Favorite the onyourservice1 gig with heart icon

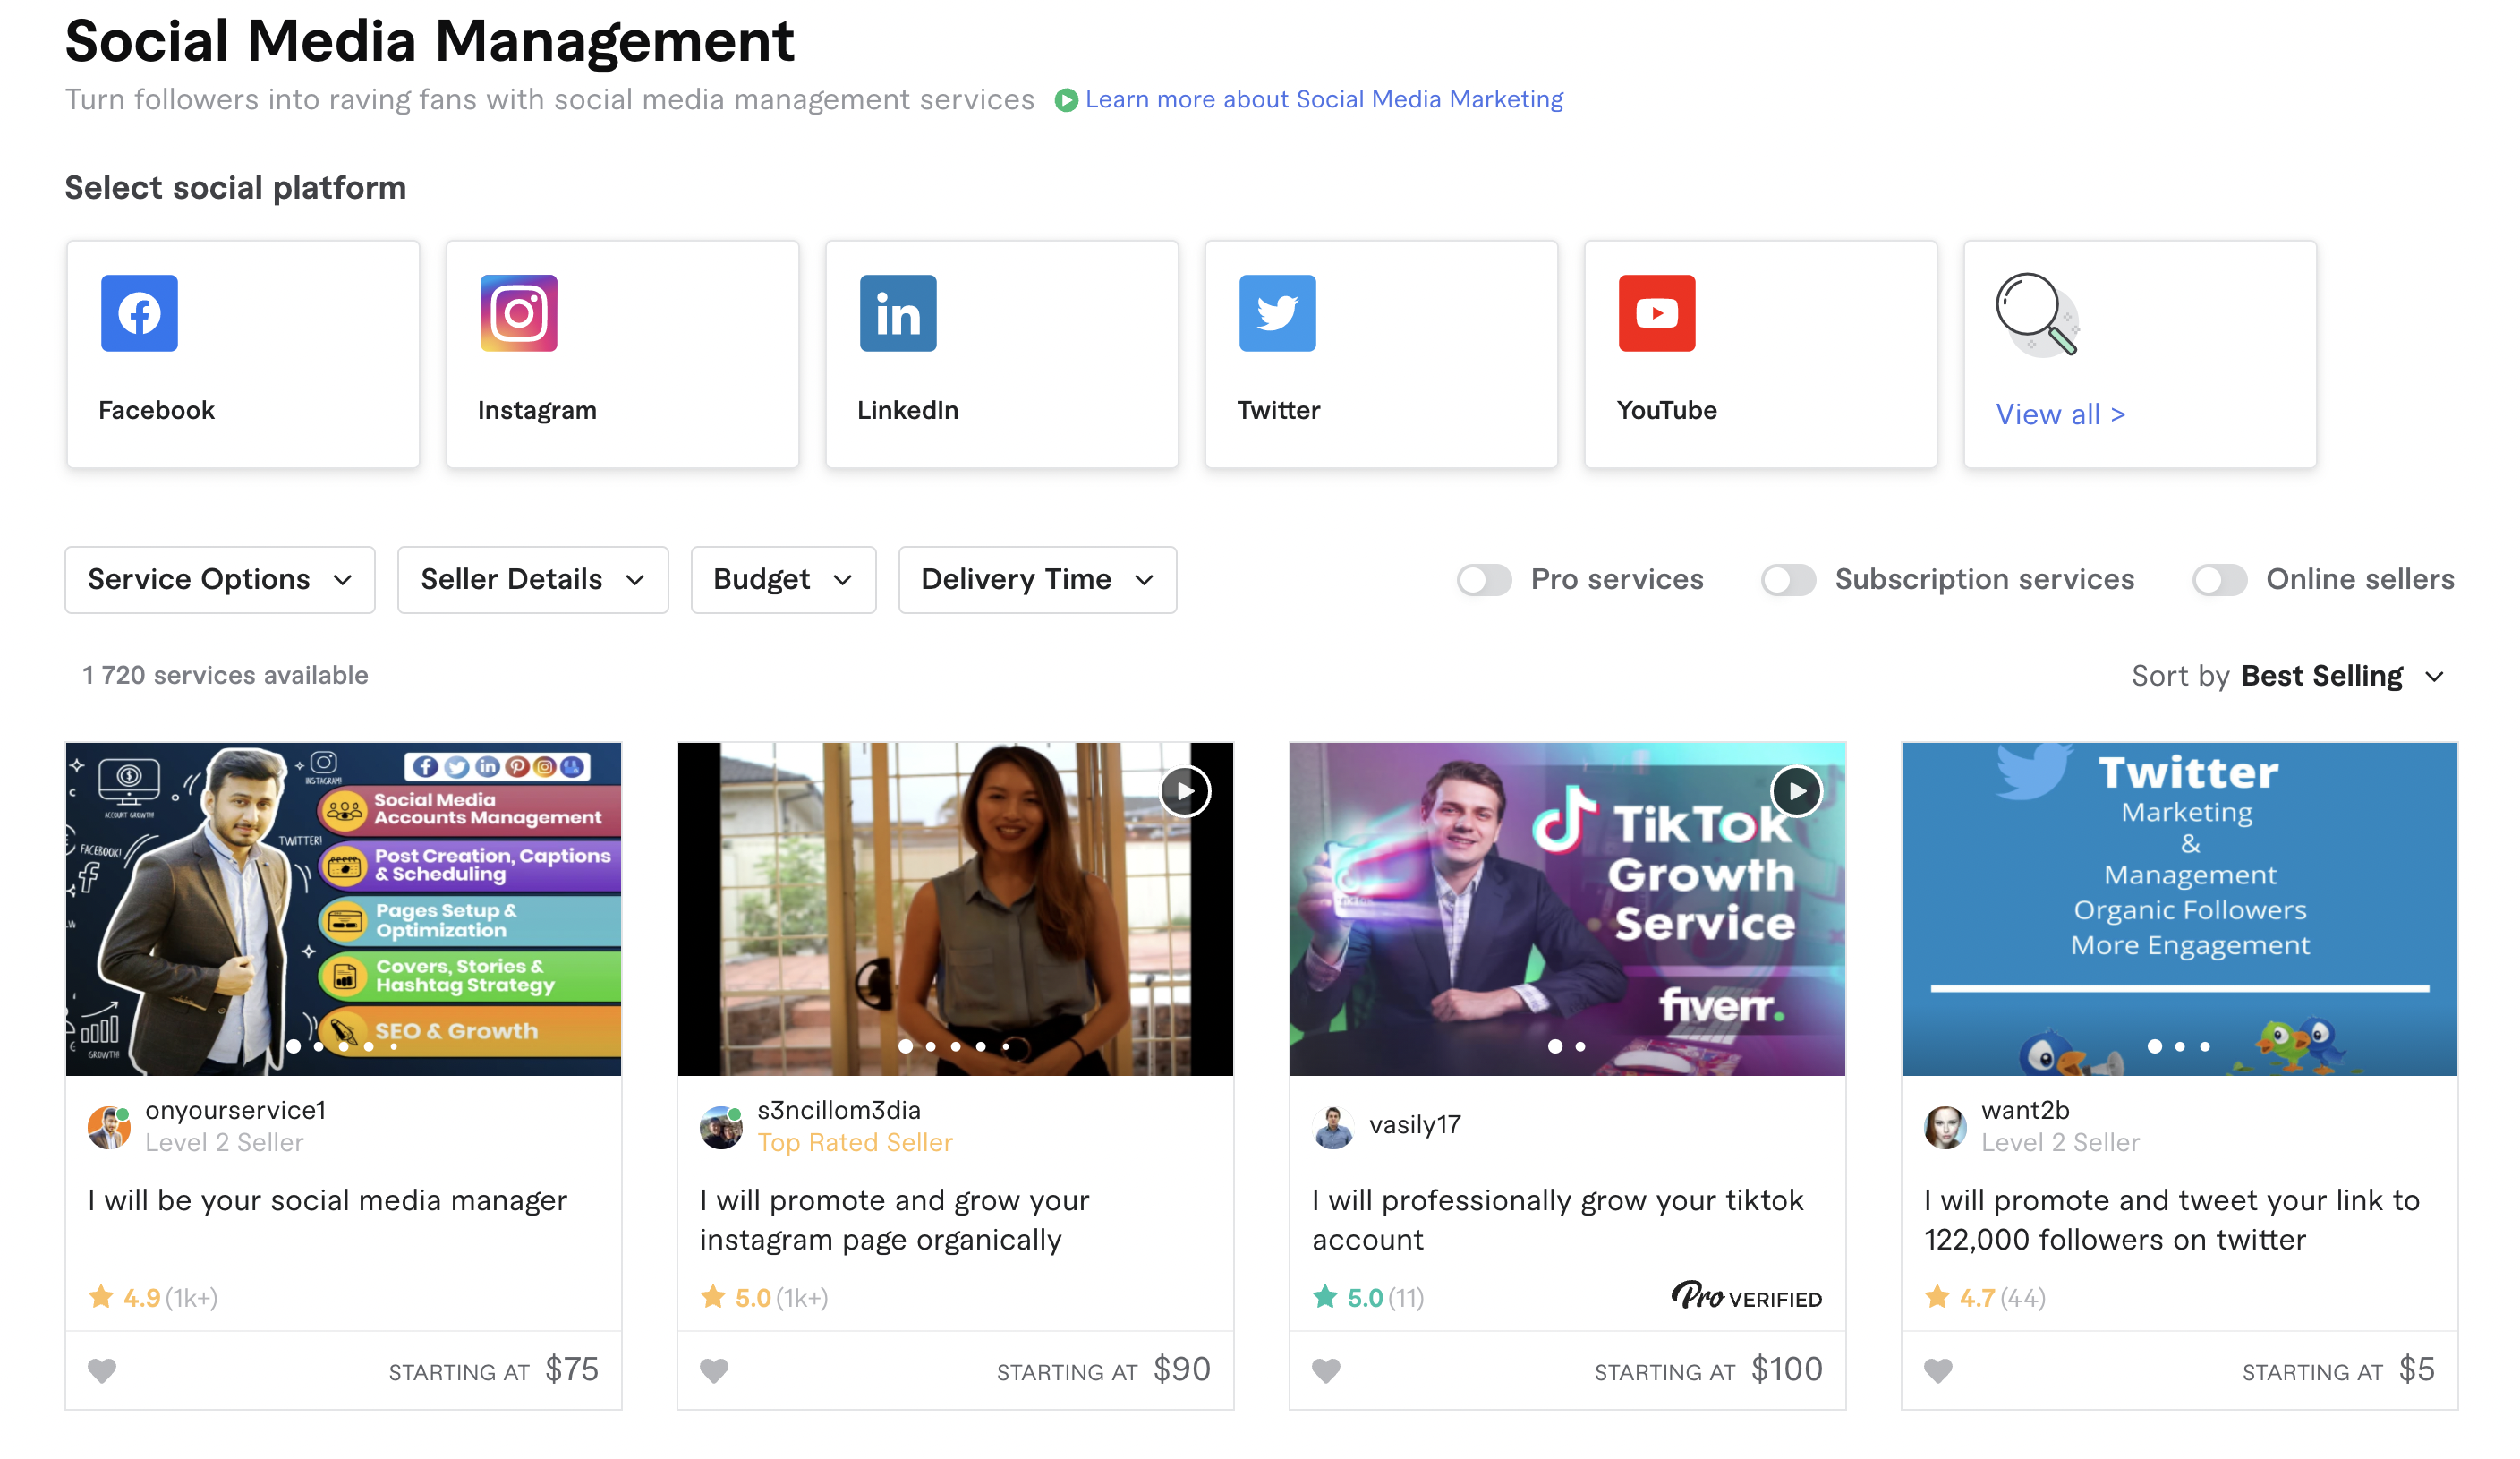click(102, 1369)
